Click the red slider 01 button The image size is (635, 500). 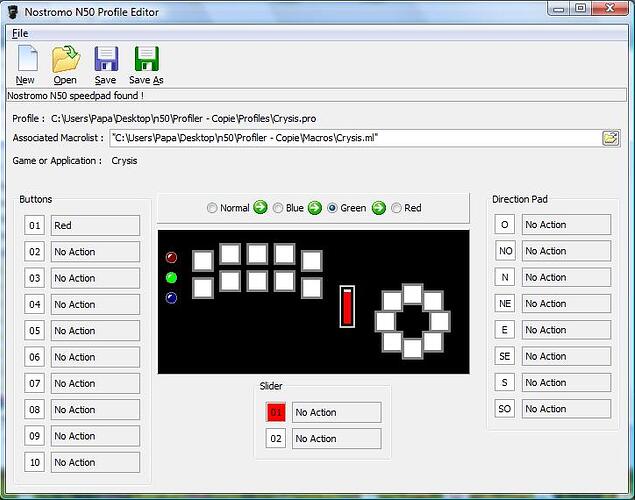pos(277,412)
